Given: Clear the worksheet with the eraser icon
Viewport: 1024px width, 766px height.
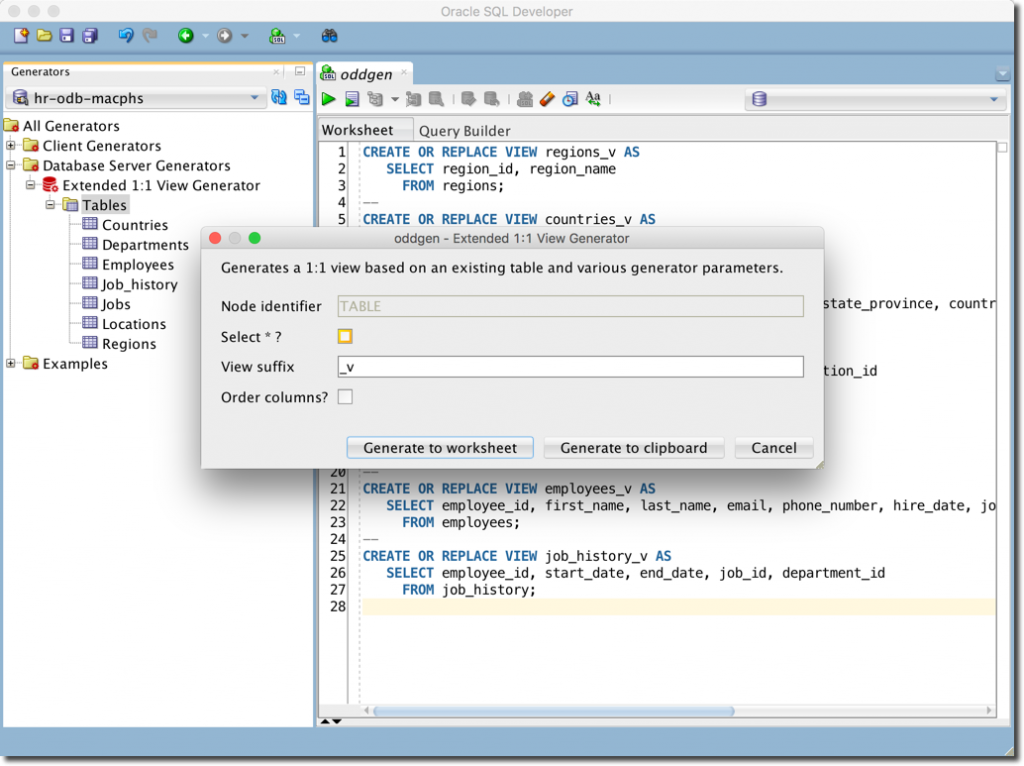Looking at the screenshot, I should pyautogui.click(x=547, y=98).
